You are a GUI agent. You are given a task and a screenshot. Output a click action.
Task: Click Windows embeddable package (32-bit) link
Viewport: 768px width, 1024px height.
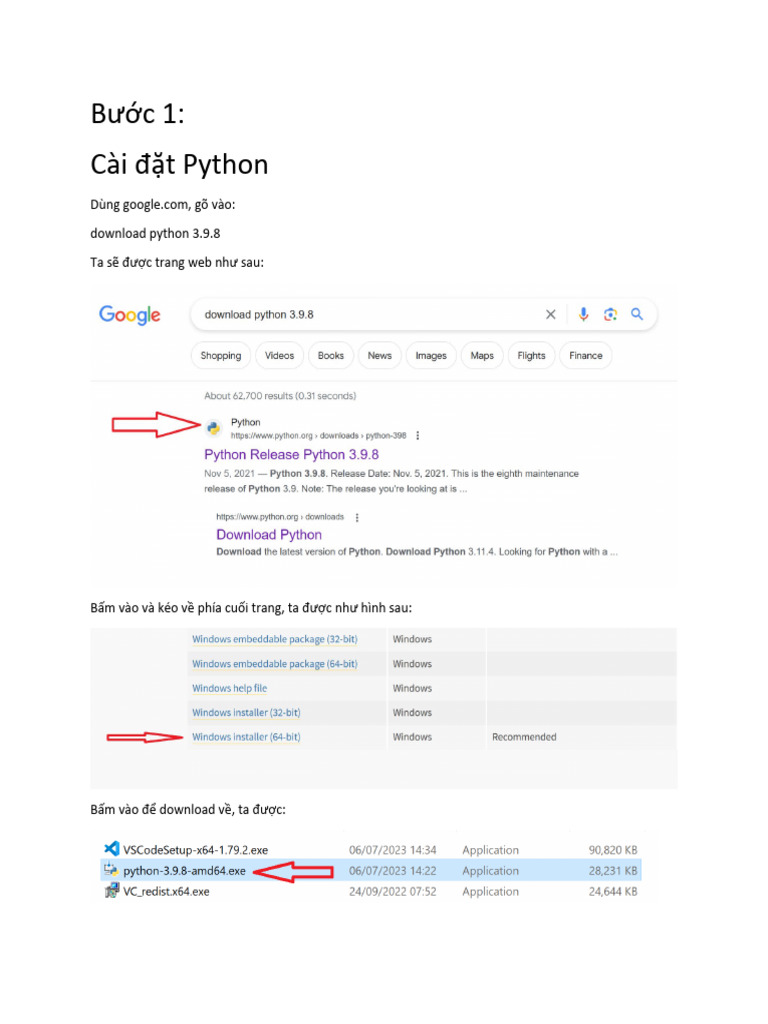tap(275, 639)
